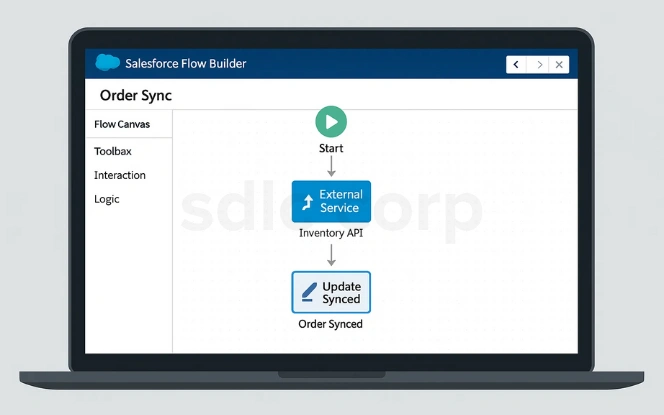Click the green Start play icon
The height and width of the screenshot is (415, 664).
(331, 122)
